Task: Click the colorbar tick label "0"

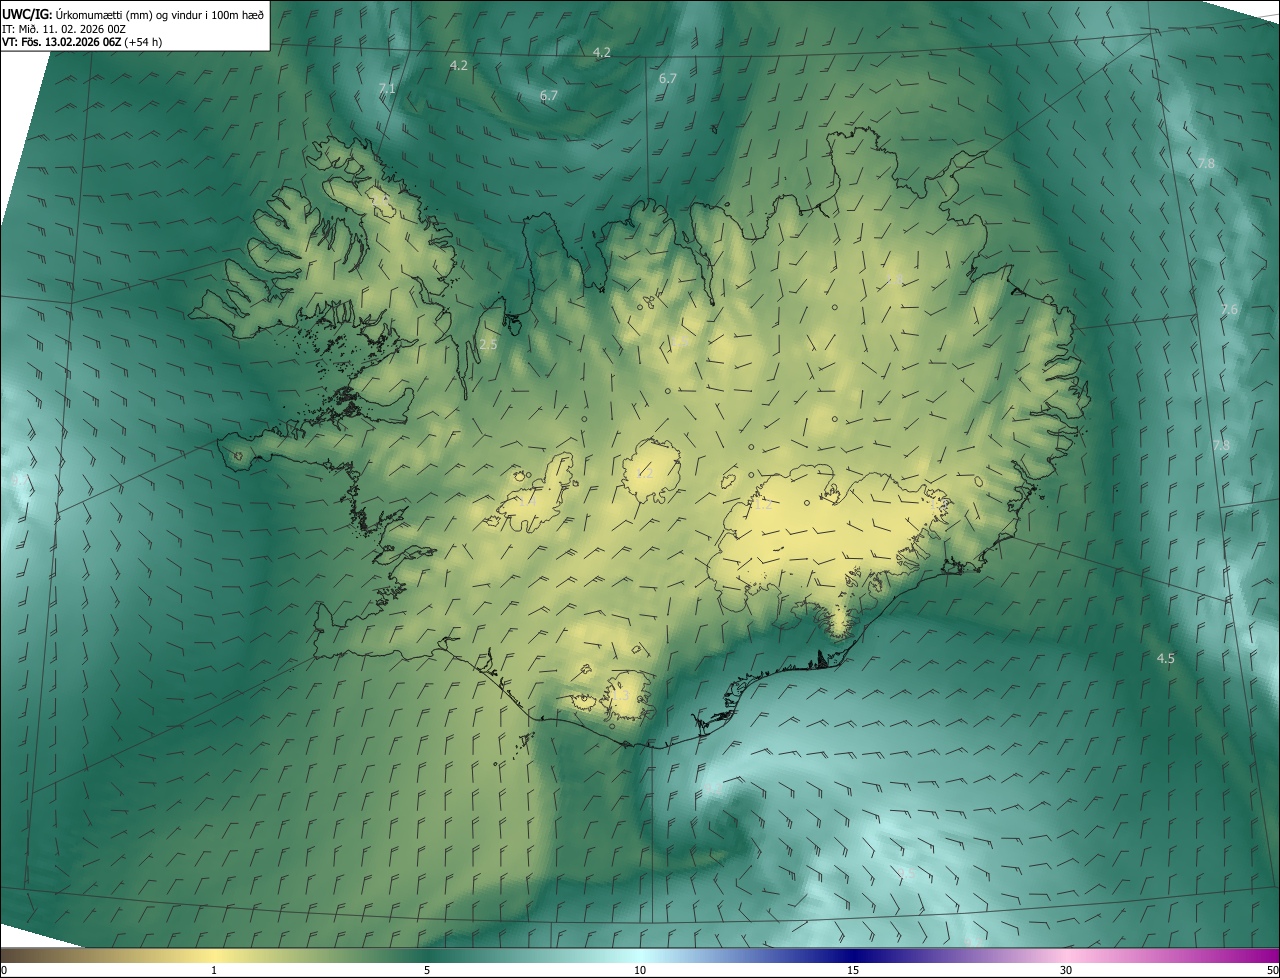Action: tap(4, 970)
